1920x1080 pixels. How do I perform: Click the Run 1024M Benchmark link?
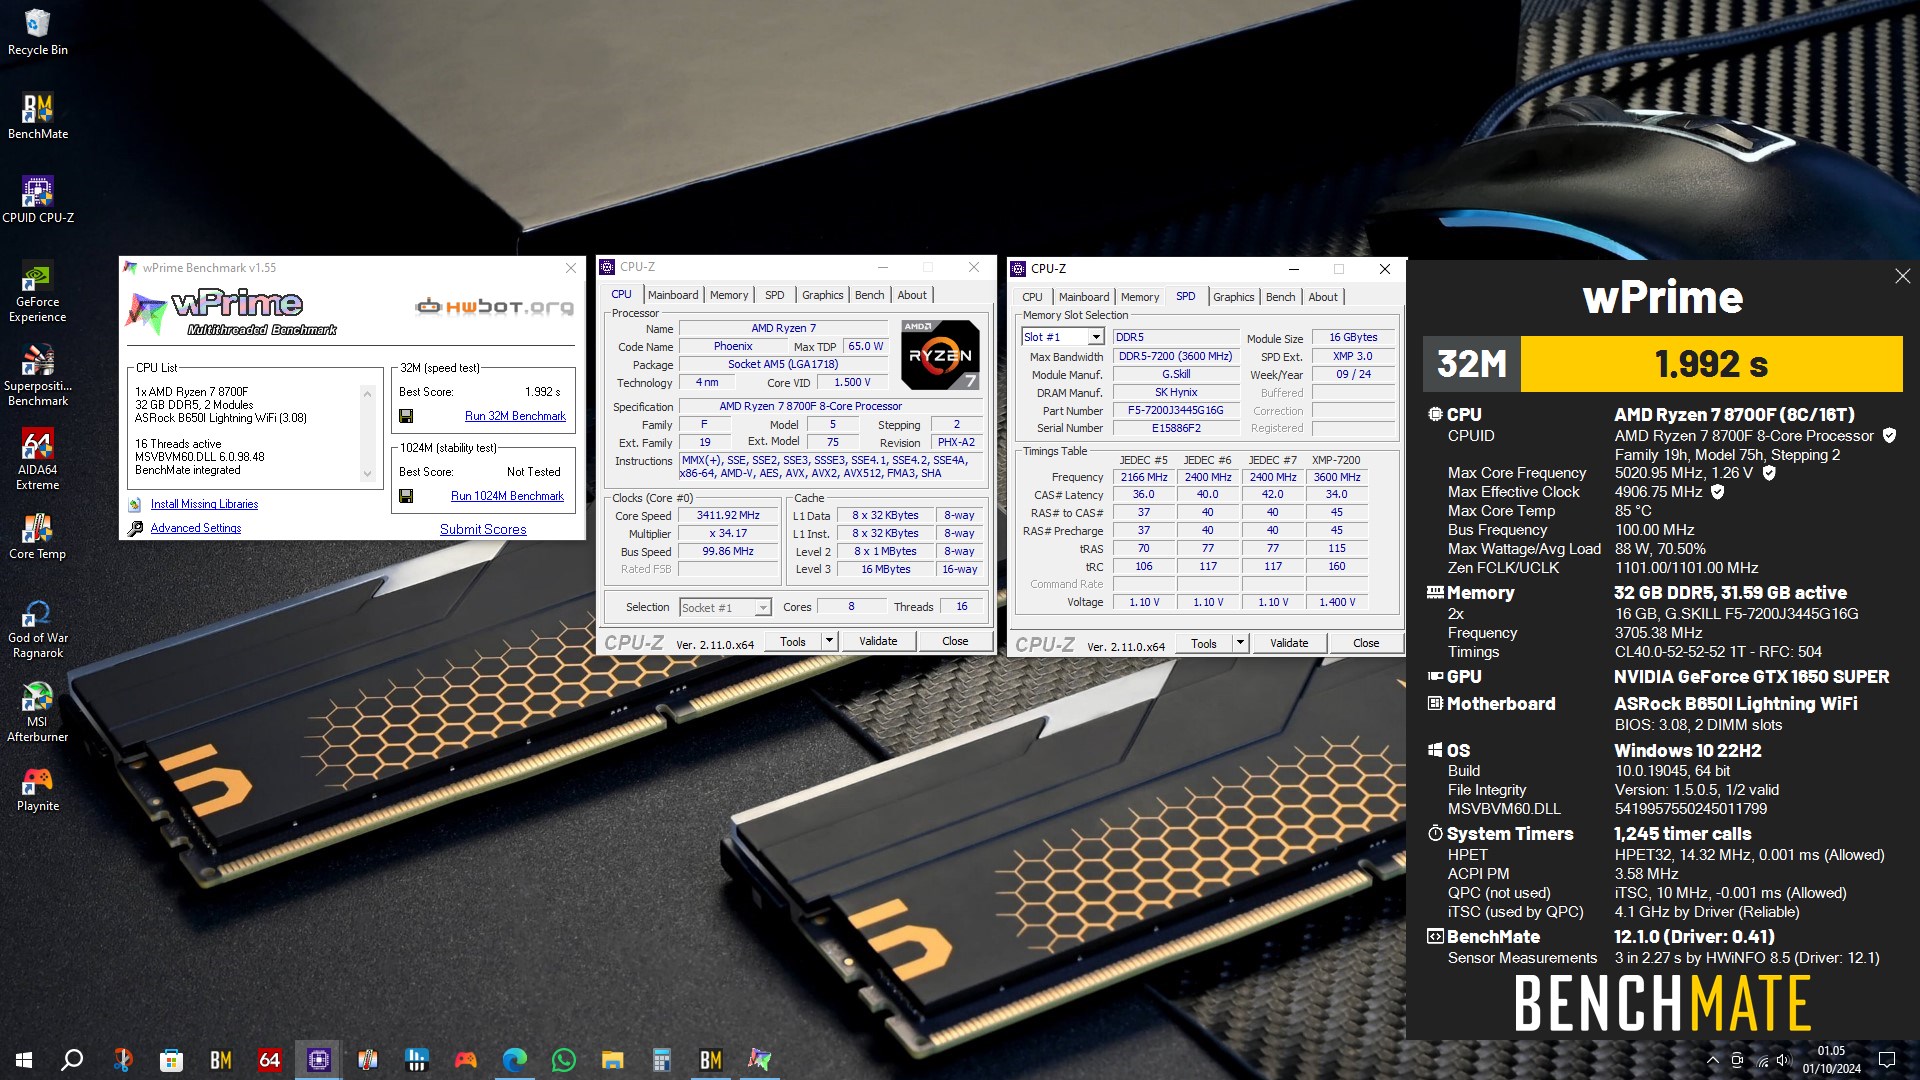(x=507, y=496)
